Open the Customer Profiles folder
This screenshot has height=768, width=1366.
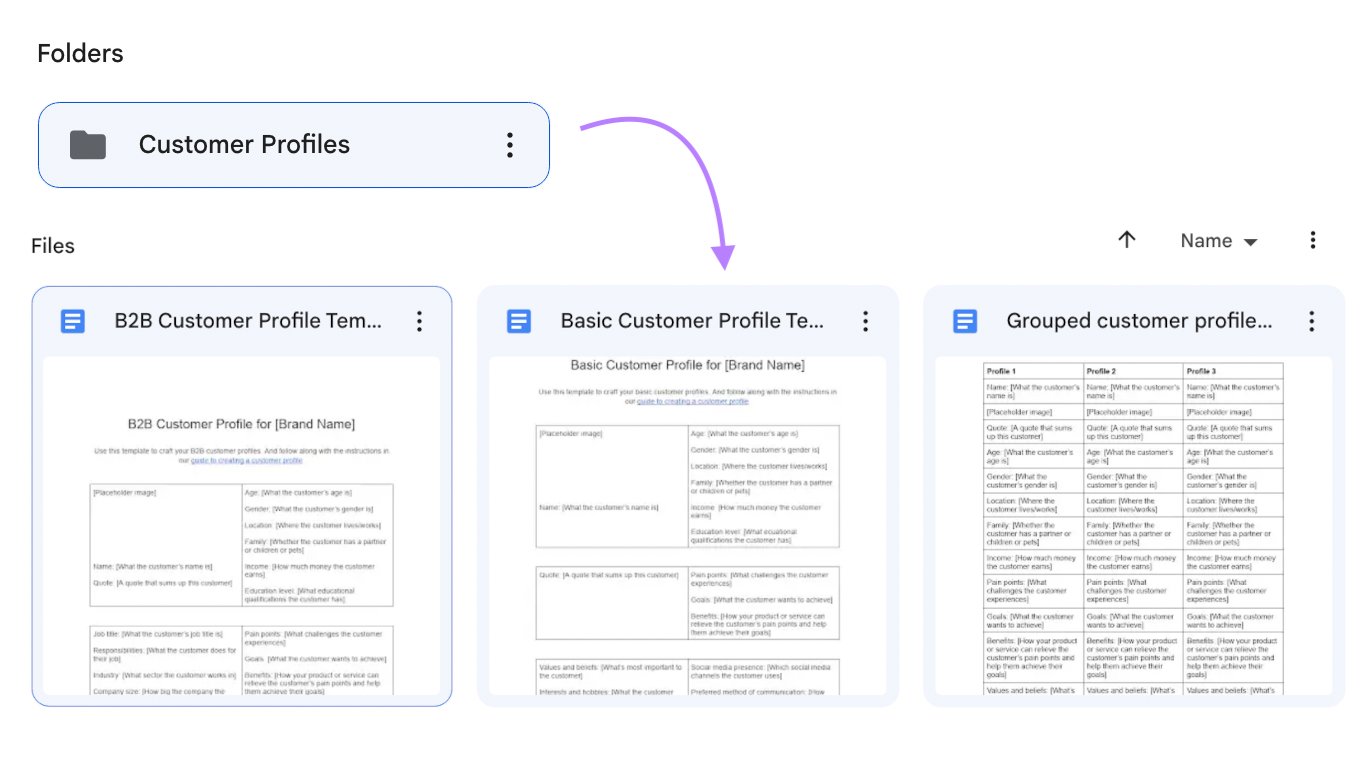point(244,144)
